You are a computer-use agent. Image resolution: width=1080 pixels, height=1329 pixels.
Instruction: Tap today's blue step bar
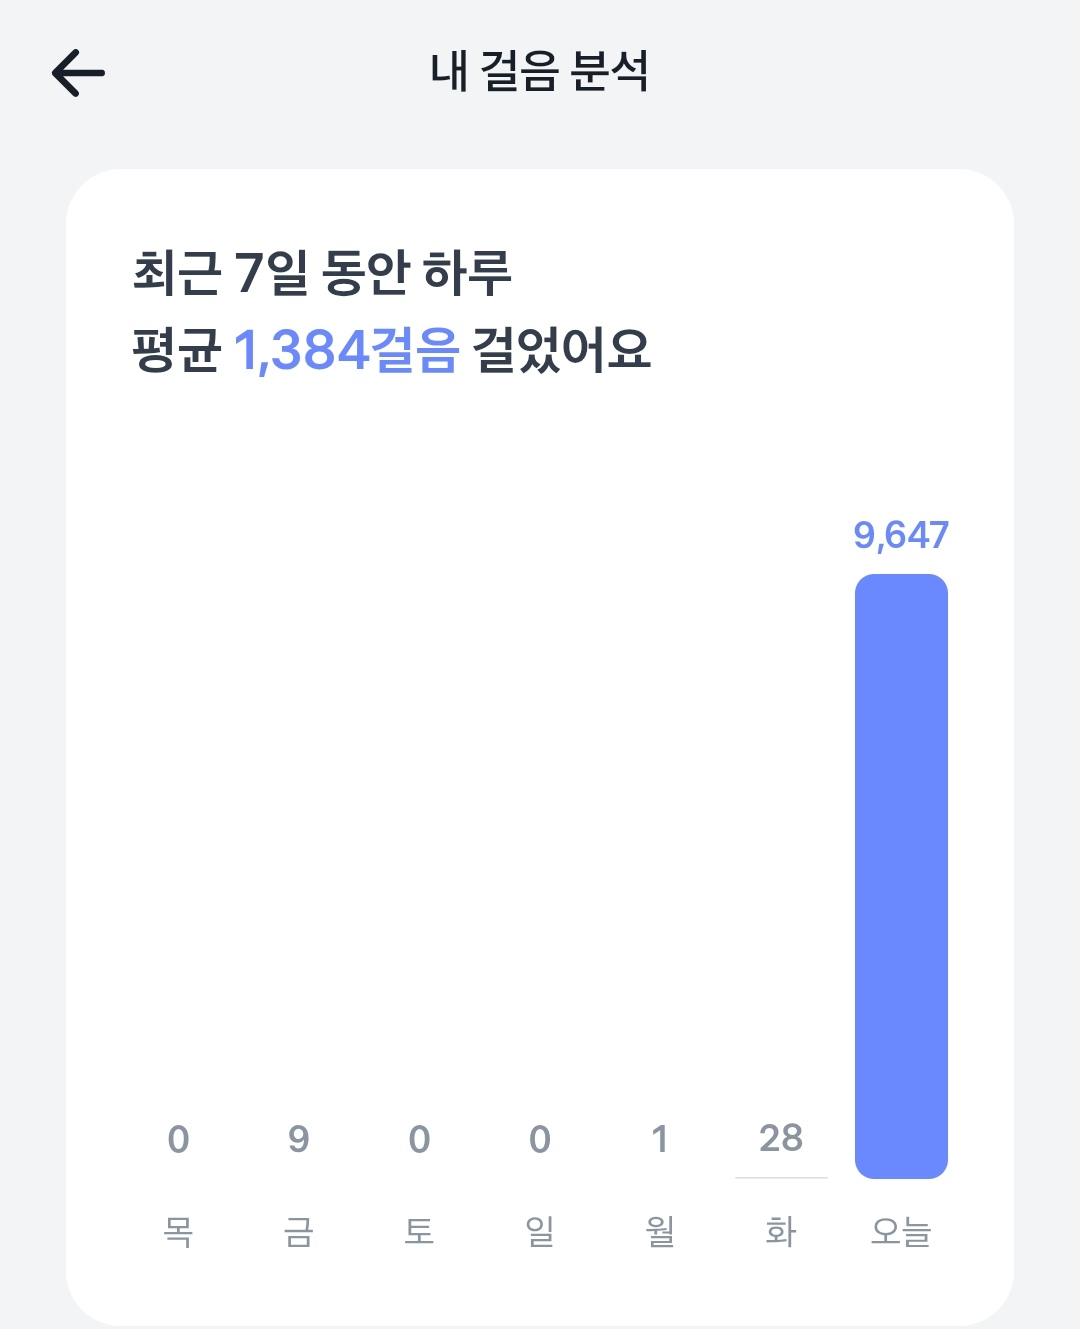(901, 875)
